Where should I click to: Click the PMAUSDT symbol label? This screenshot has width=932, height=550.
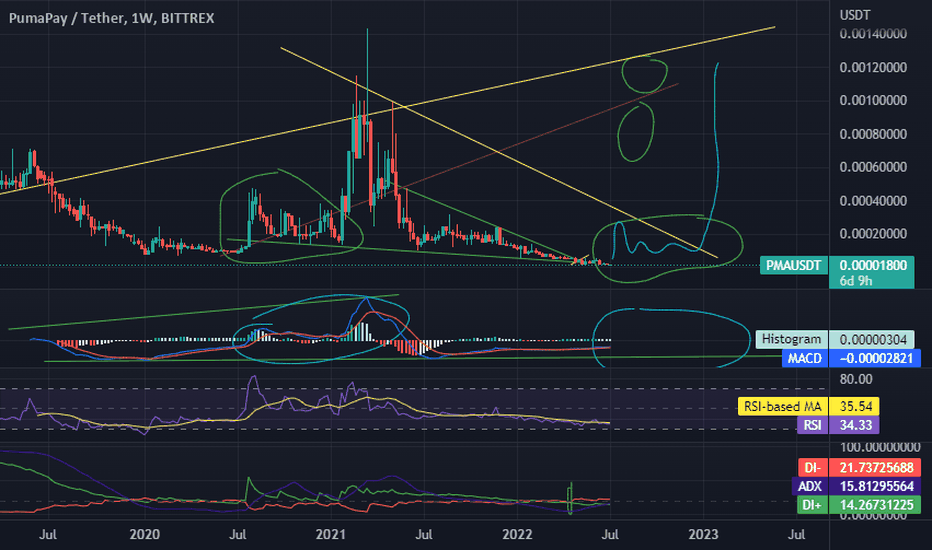(794, 265)
